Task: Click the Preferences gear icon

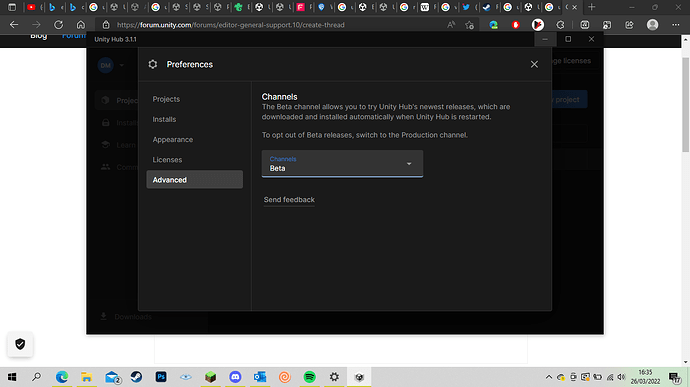Action: coord(153,64)
